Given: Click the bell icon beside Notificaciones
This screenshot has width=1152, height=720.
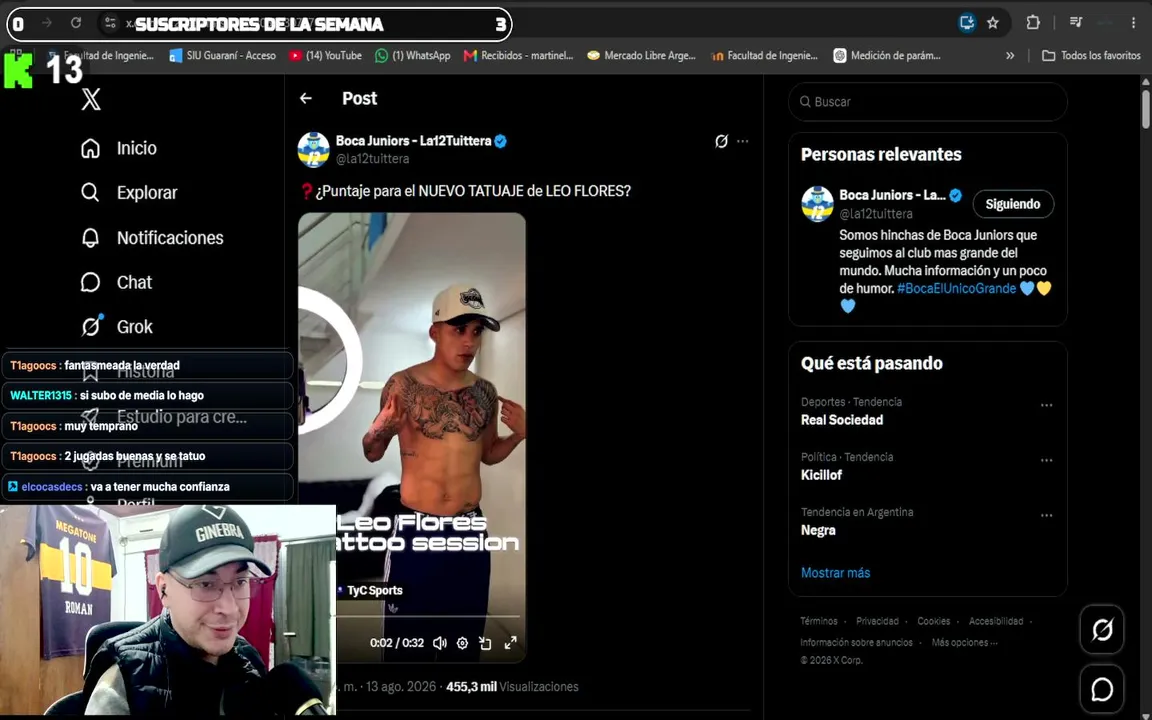Looking at the screenshot, I should 90,238.
